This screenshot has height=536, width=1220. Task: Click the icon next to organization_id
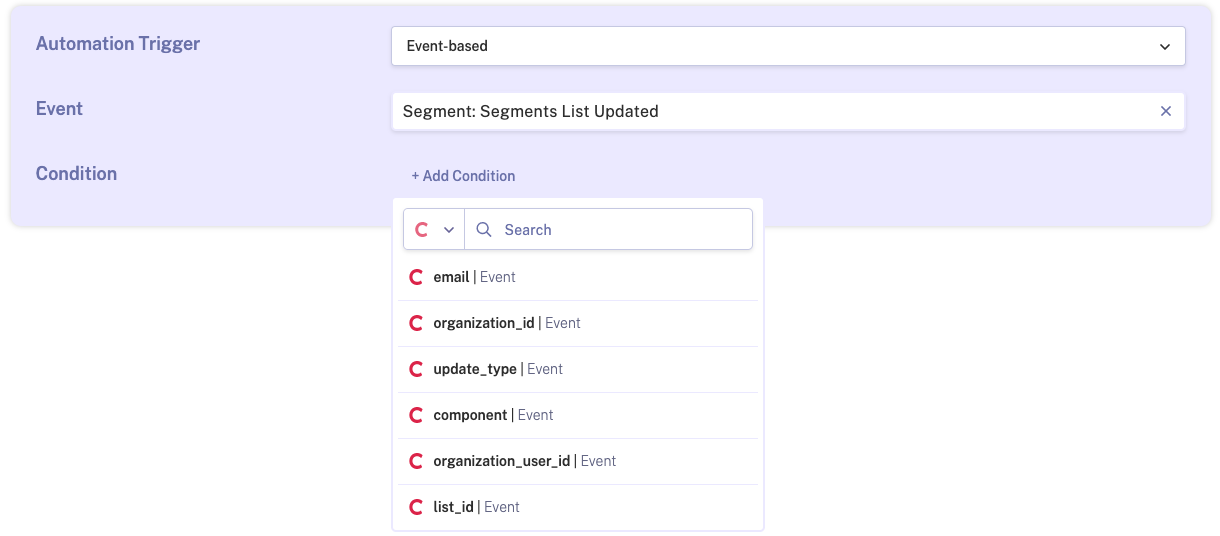point(416,323)
